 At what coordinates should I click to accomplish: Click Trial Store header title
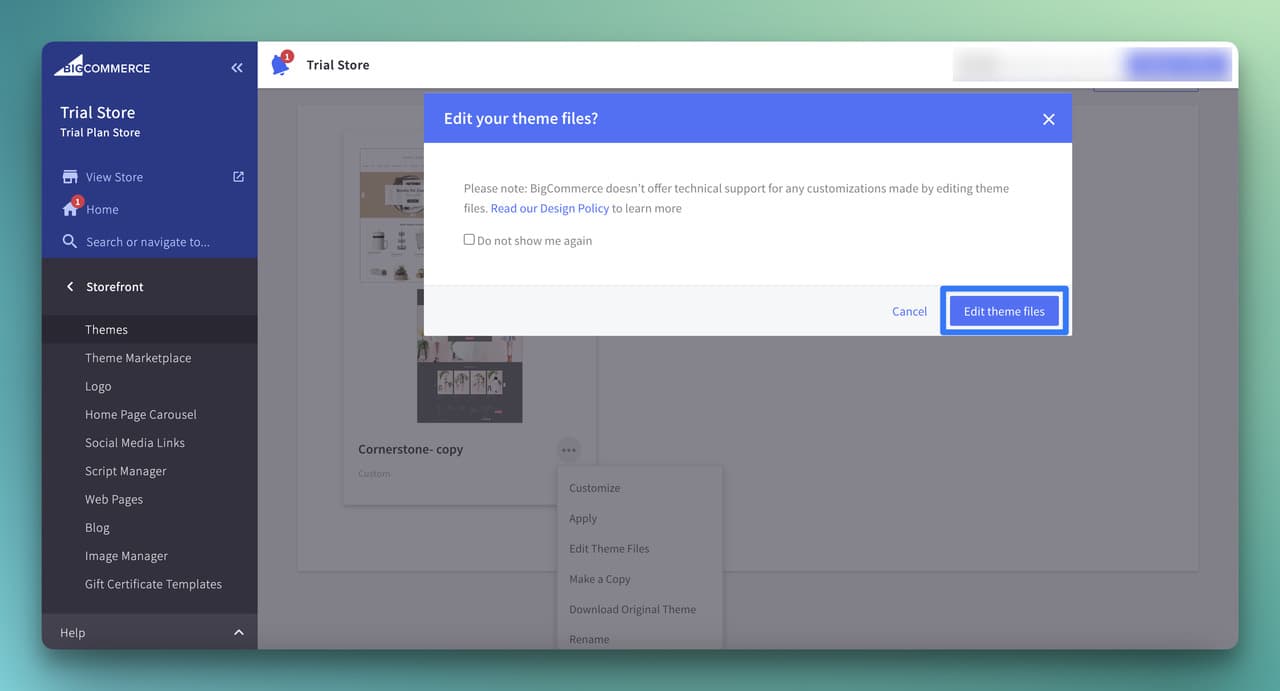(x=338, y=65)
